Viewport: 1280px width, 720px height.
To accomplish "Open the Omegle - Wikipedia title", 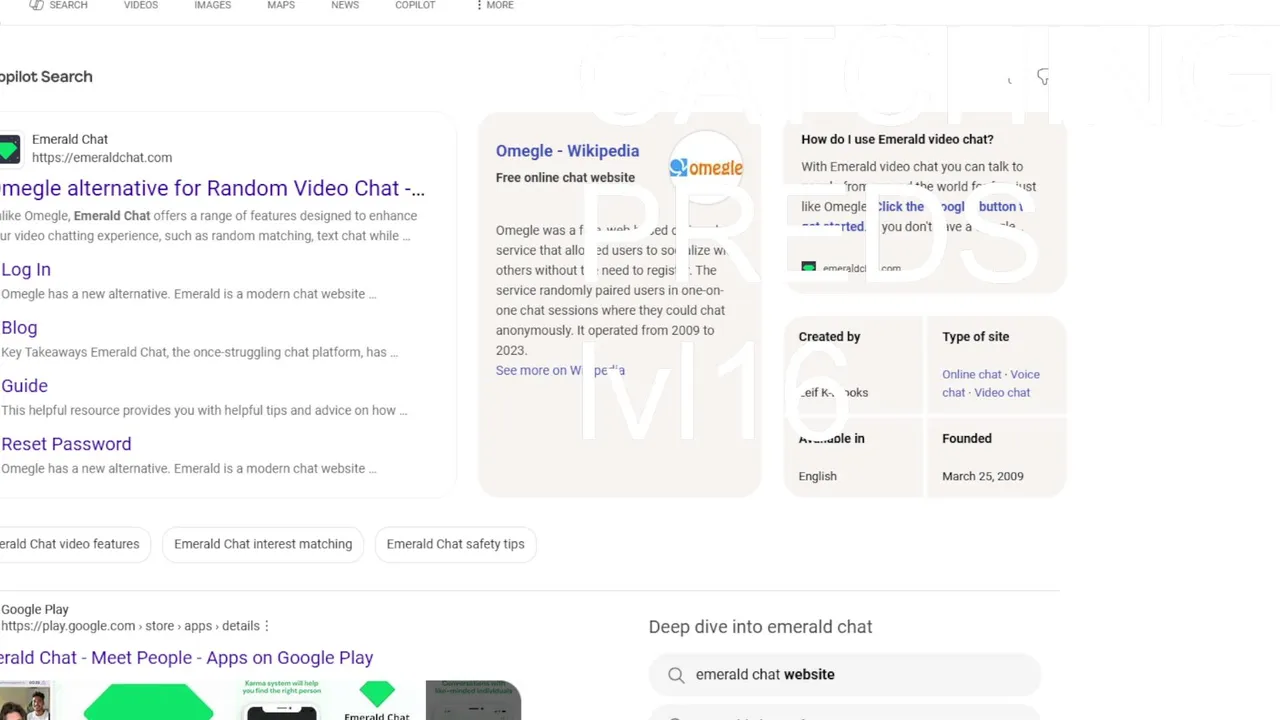I will 567,150.
